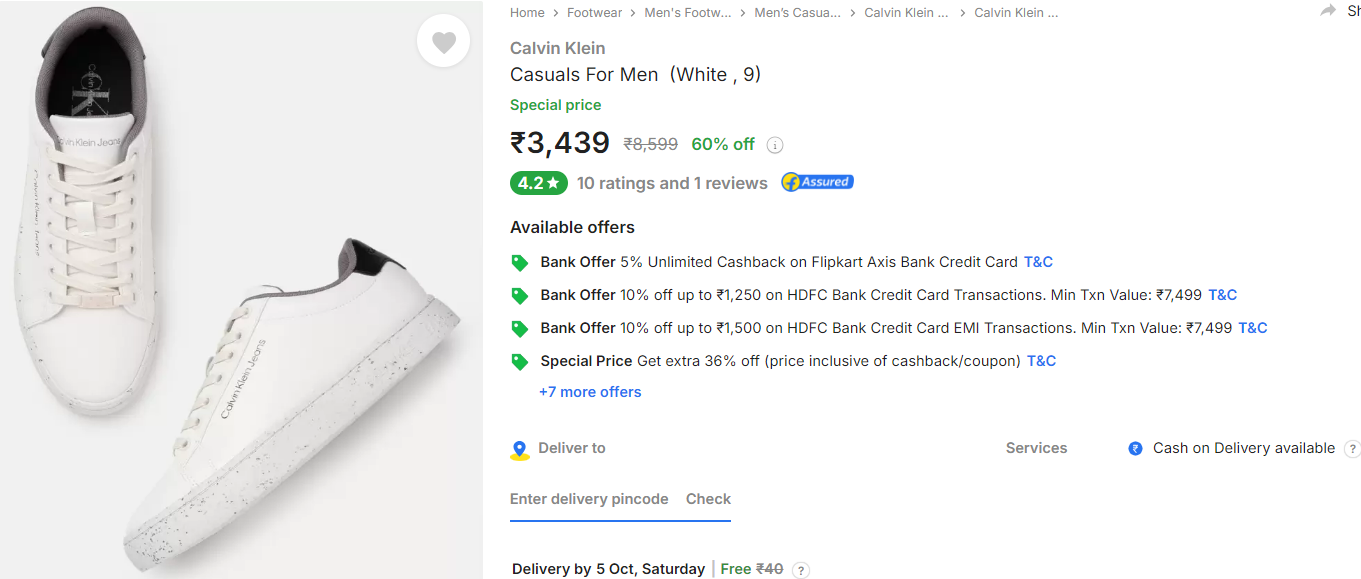Open price info icon beside 60% off
The image size is (1361, 579).
tap(775, 145)
